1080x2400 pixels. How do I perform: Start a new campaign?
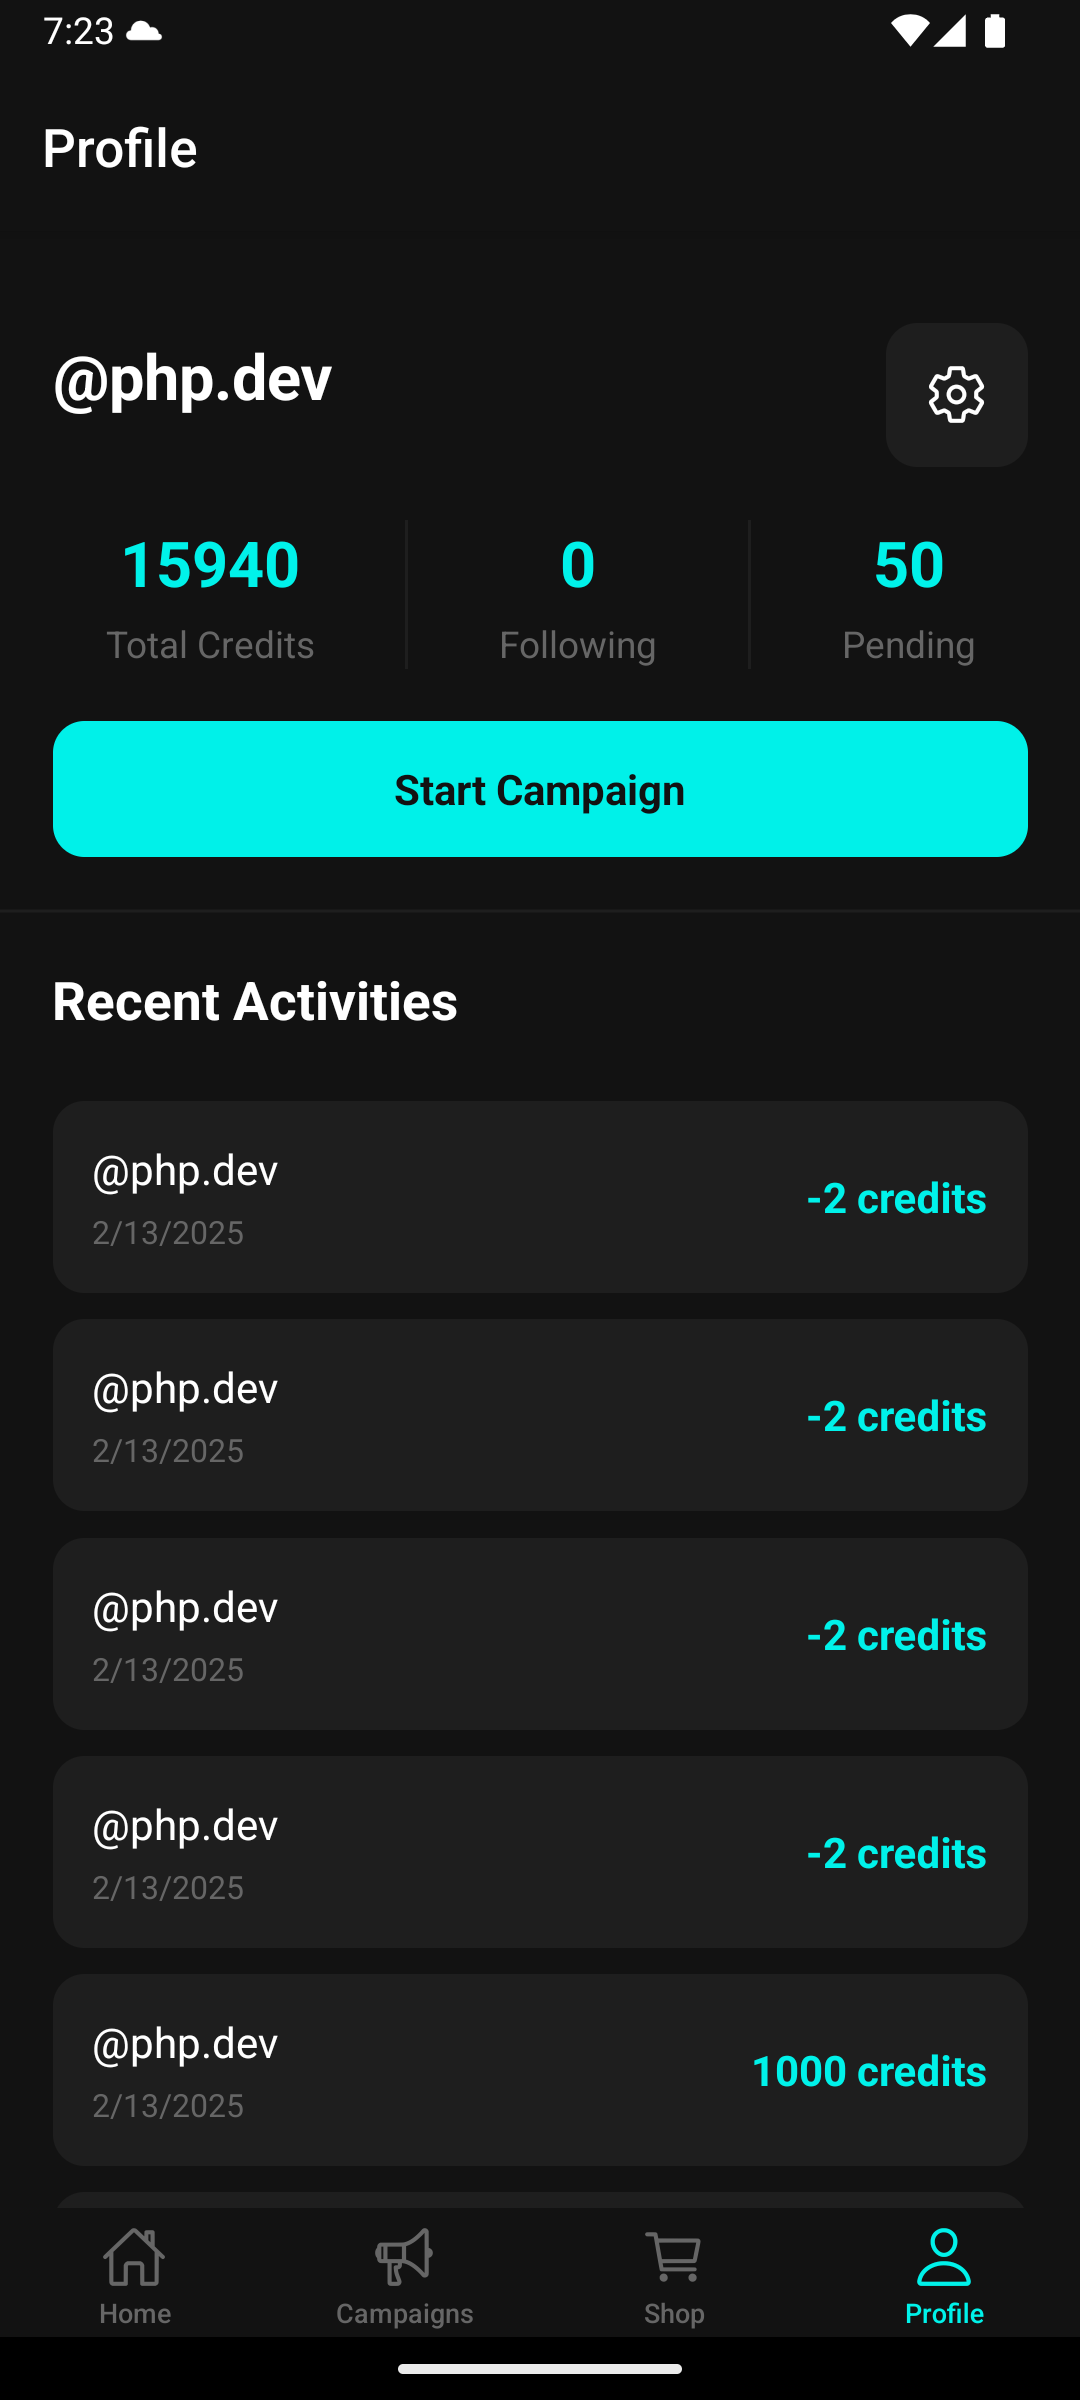[540, 789]
